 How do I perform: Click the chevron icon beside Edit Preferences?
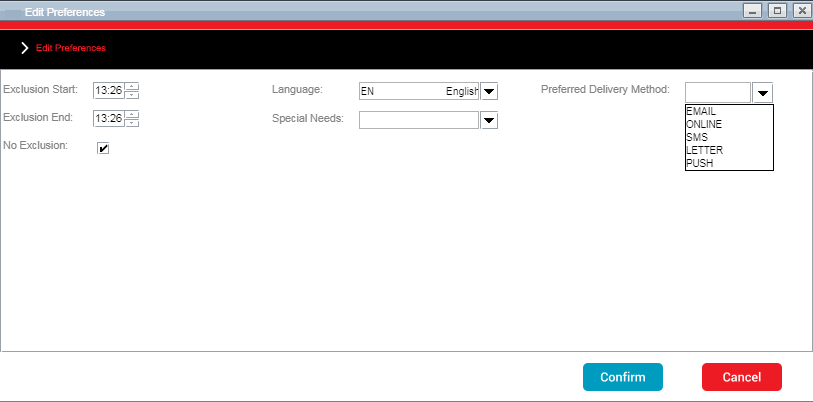click(x=24, y=48)
